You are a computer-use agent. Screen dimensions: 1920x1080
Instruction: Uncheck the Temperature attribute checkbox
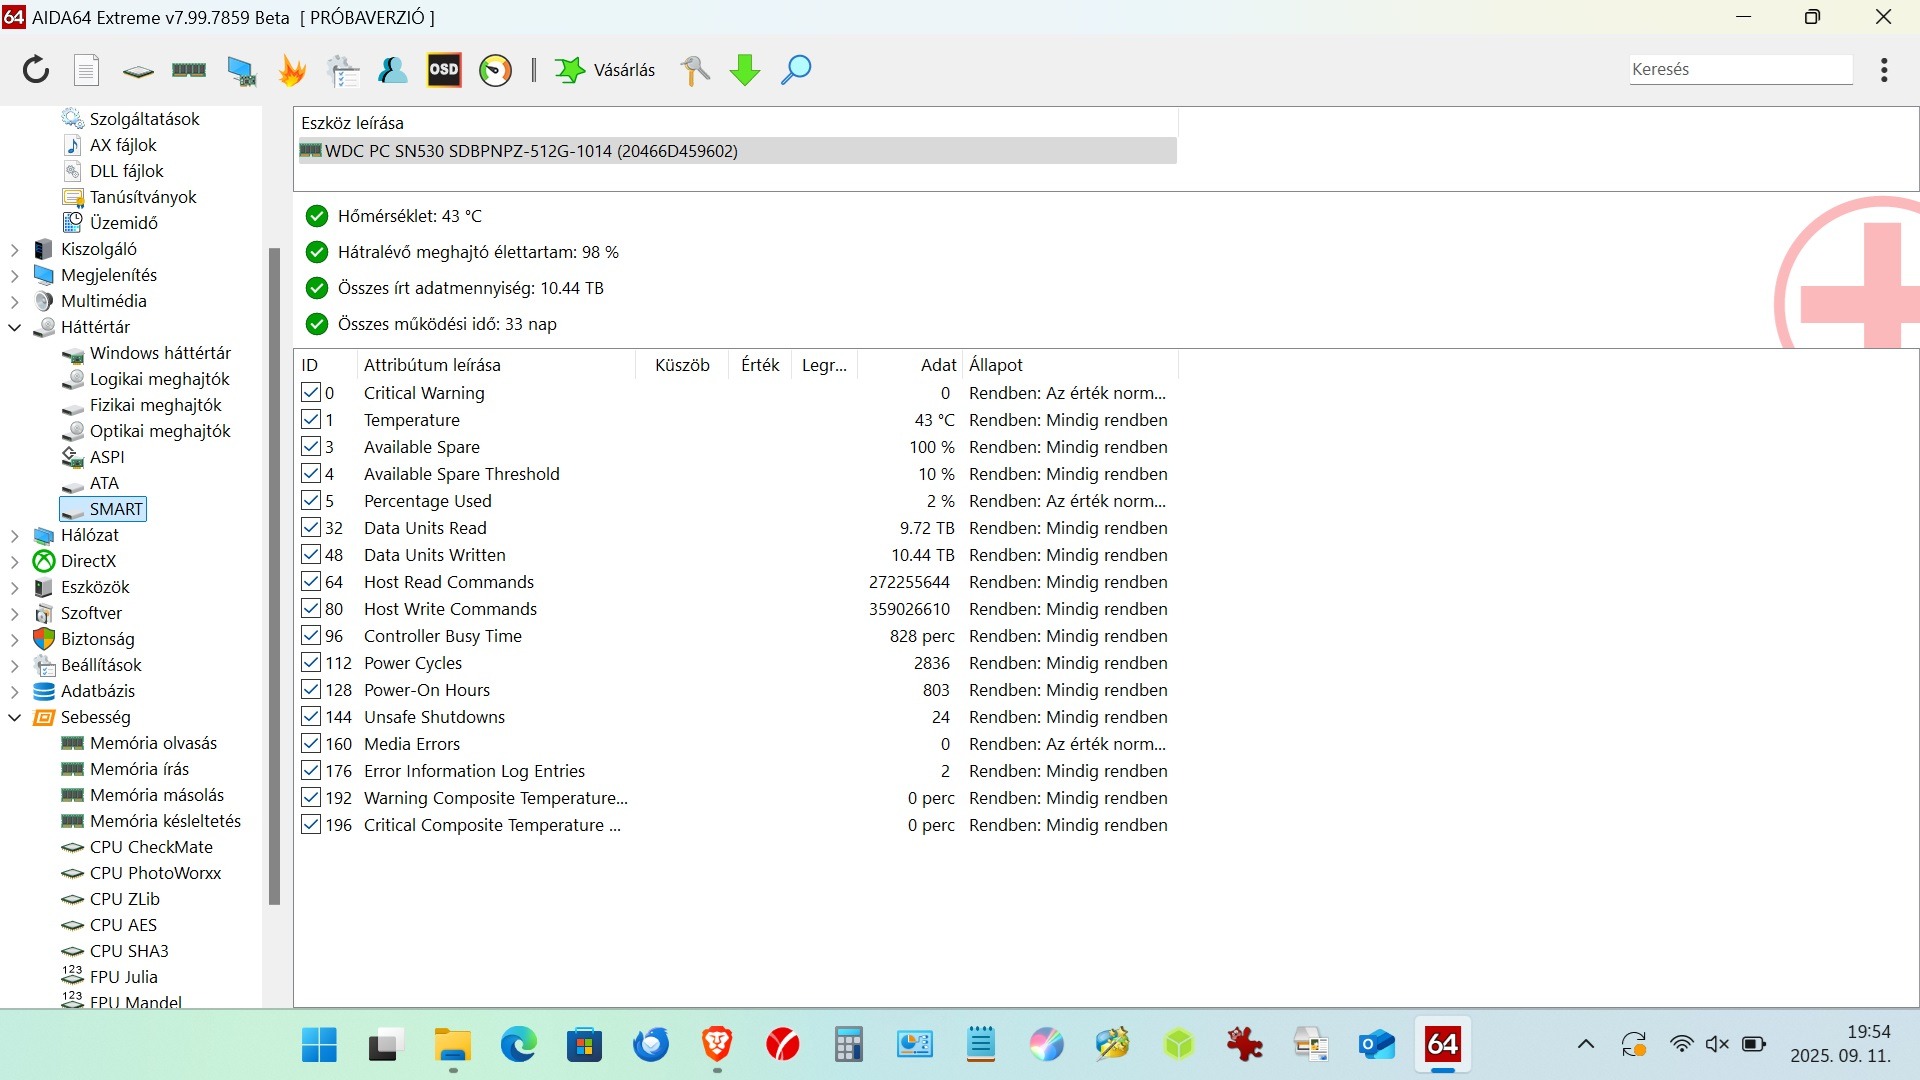(x=311, y=420)
